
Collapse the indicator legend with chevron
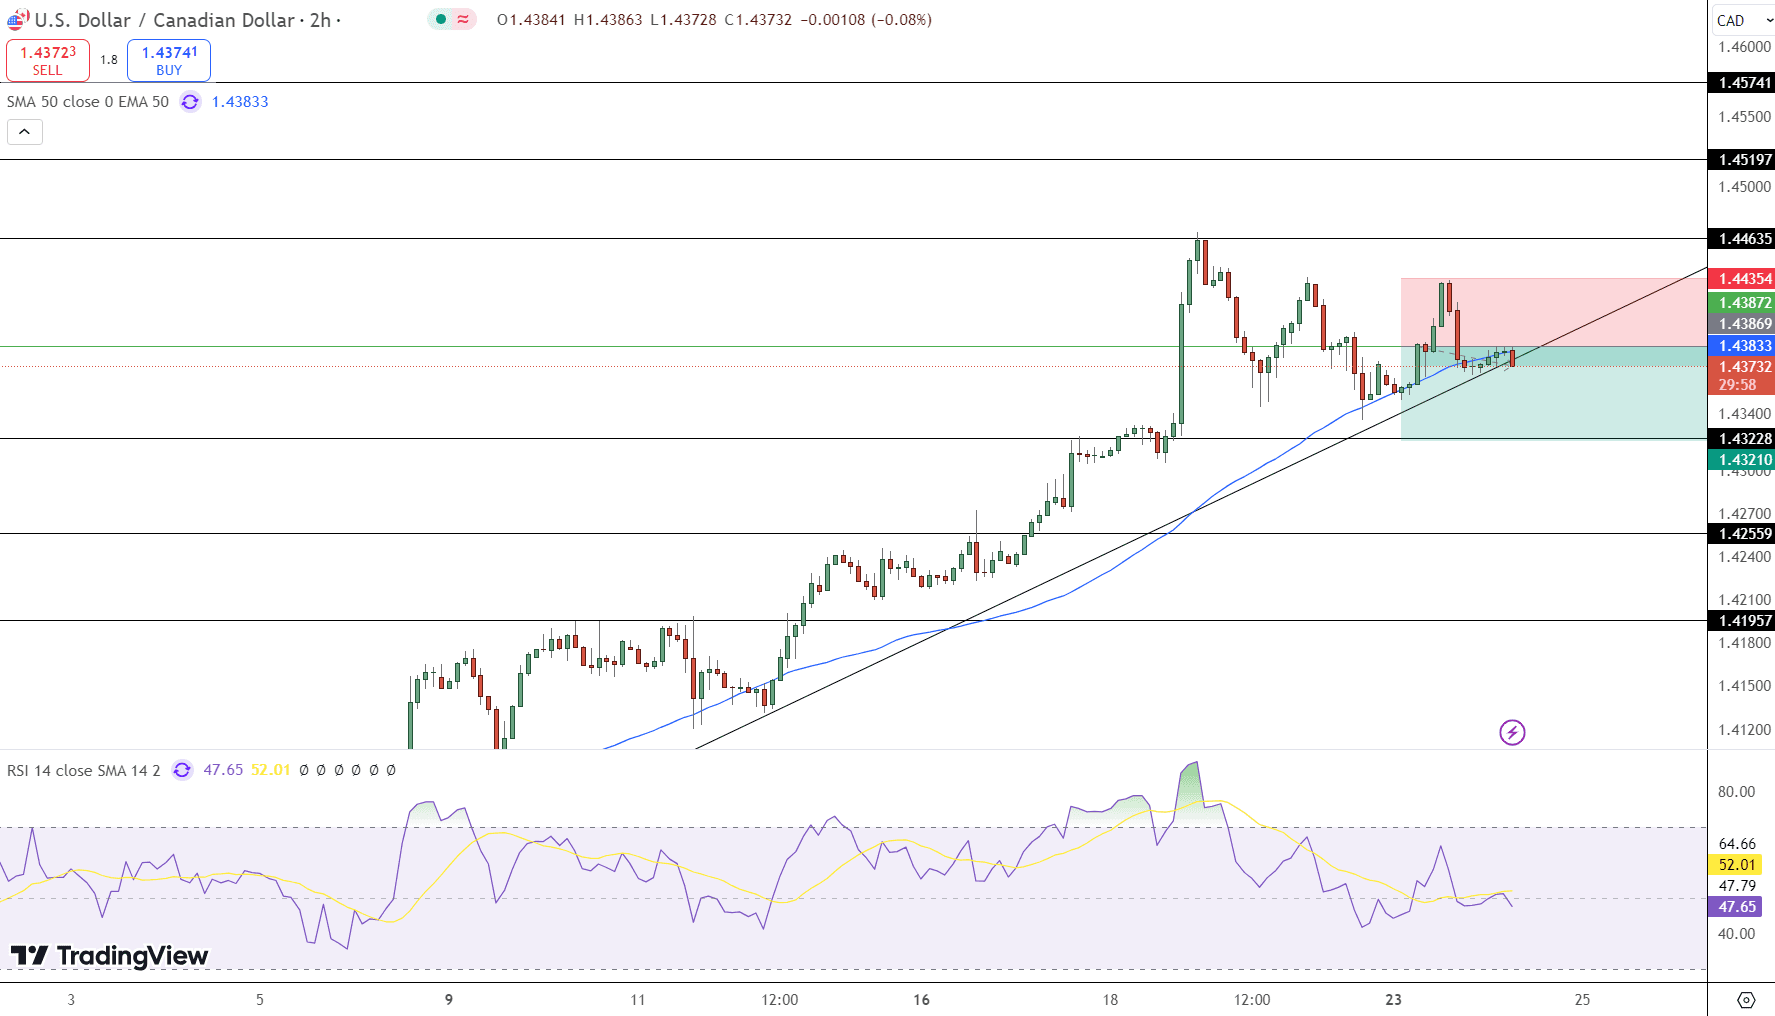tap(25, 132)
